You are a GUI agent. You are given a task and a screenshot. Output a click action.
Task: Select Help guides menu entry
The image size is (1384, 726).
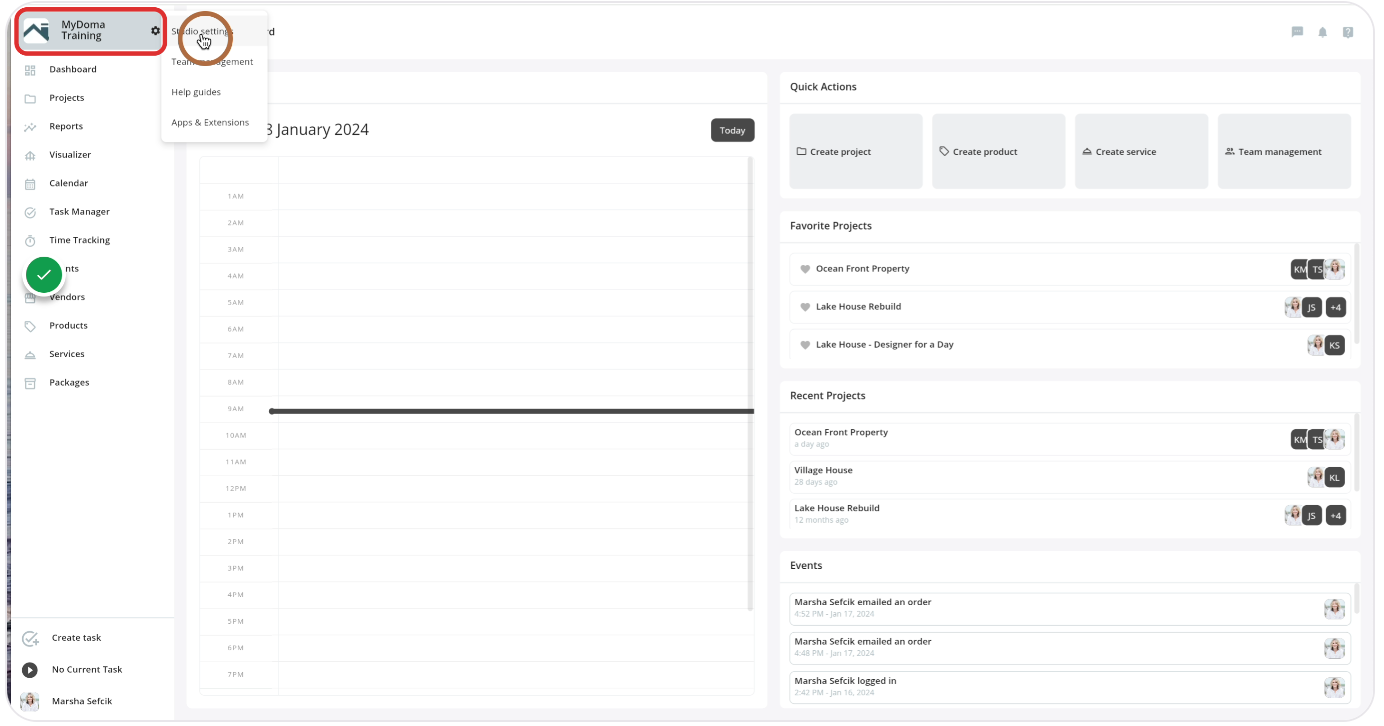click(x=196, y=92)
